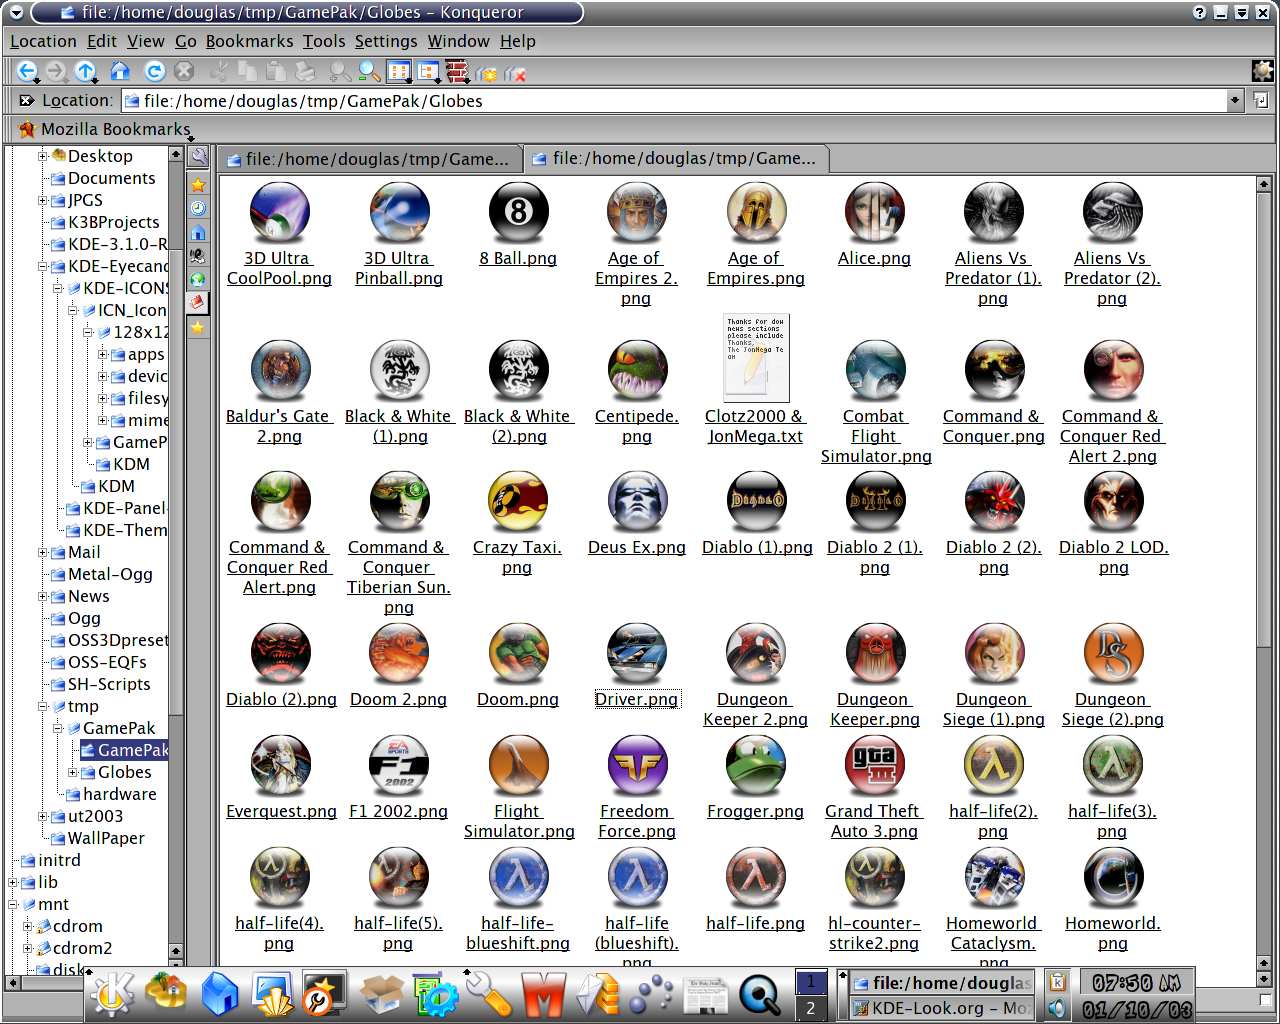Switch to Tree View toolbar button

428,71
